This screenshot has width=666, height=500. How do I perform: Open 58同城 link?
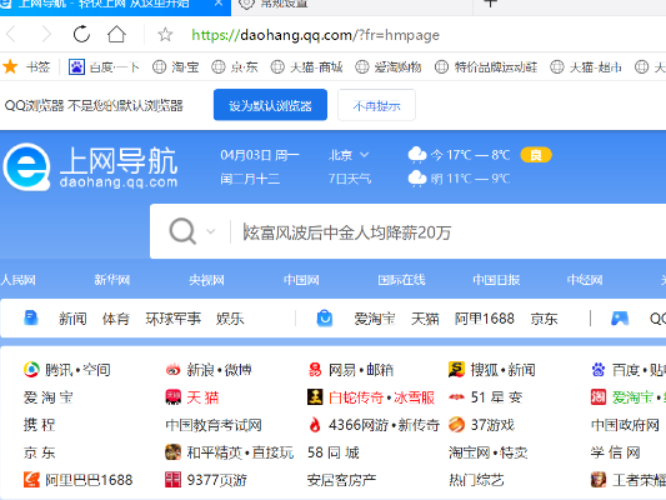pos(333,452)
